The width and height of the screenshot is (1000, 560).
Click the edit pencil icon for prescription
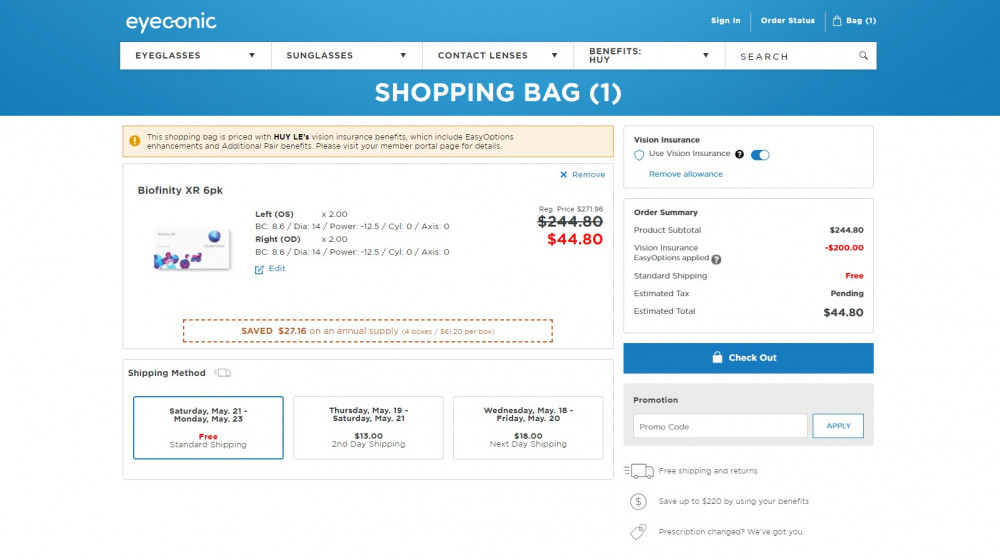tap(259, 269)
